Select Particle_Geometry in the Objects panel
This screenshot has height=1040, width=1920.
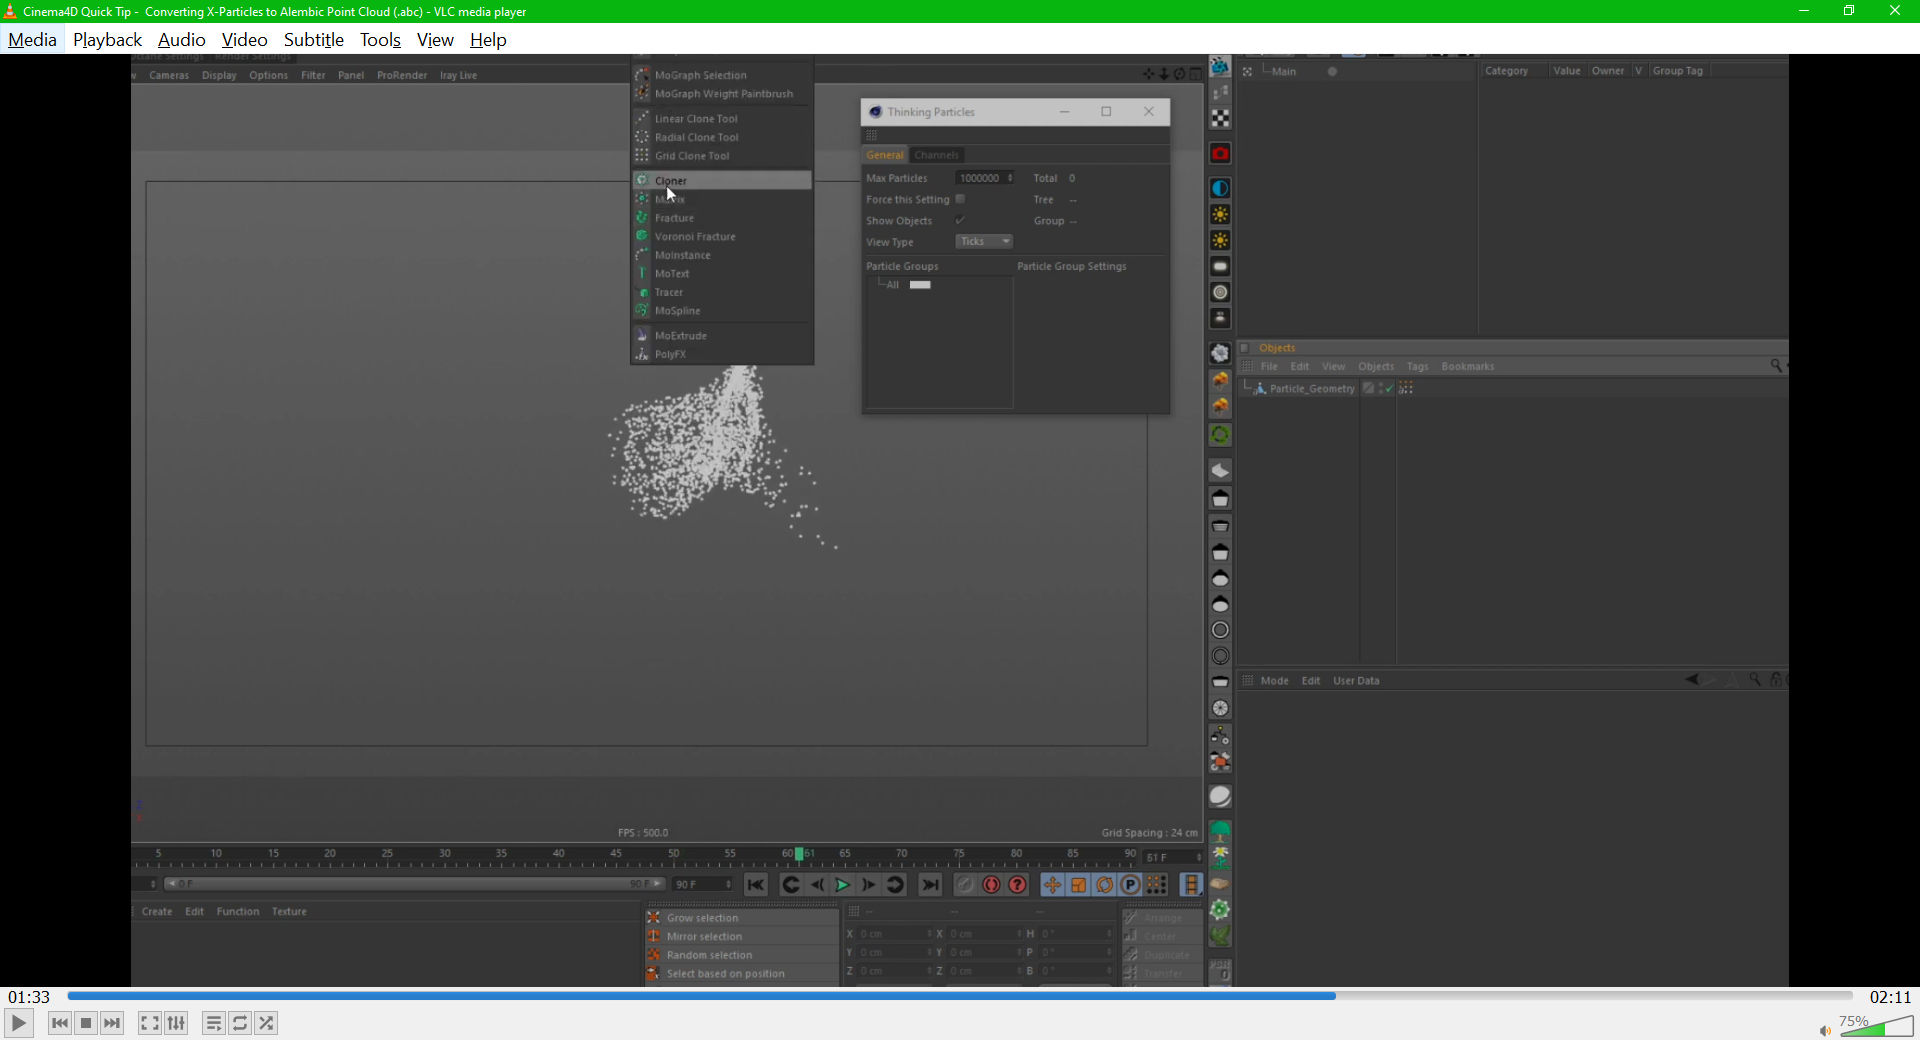(x=1311, y=389)
